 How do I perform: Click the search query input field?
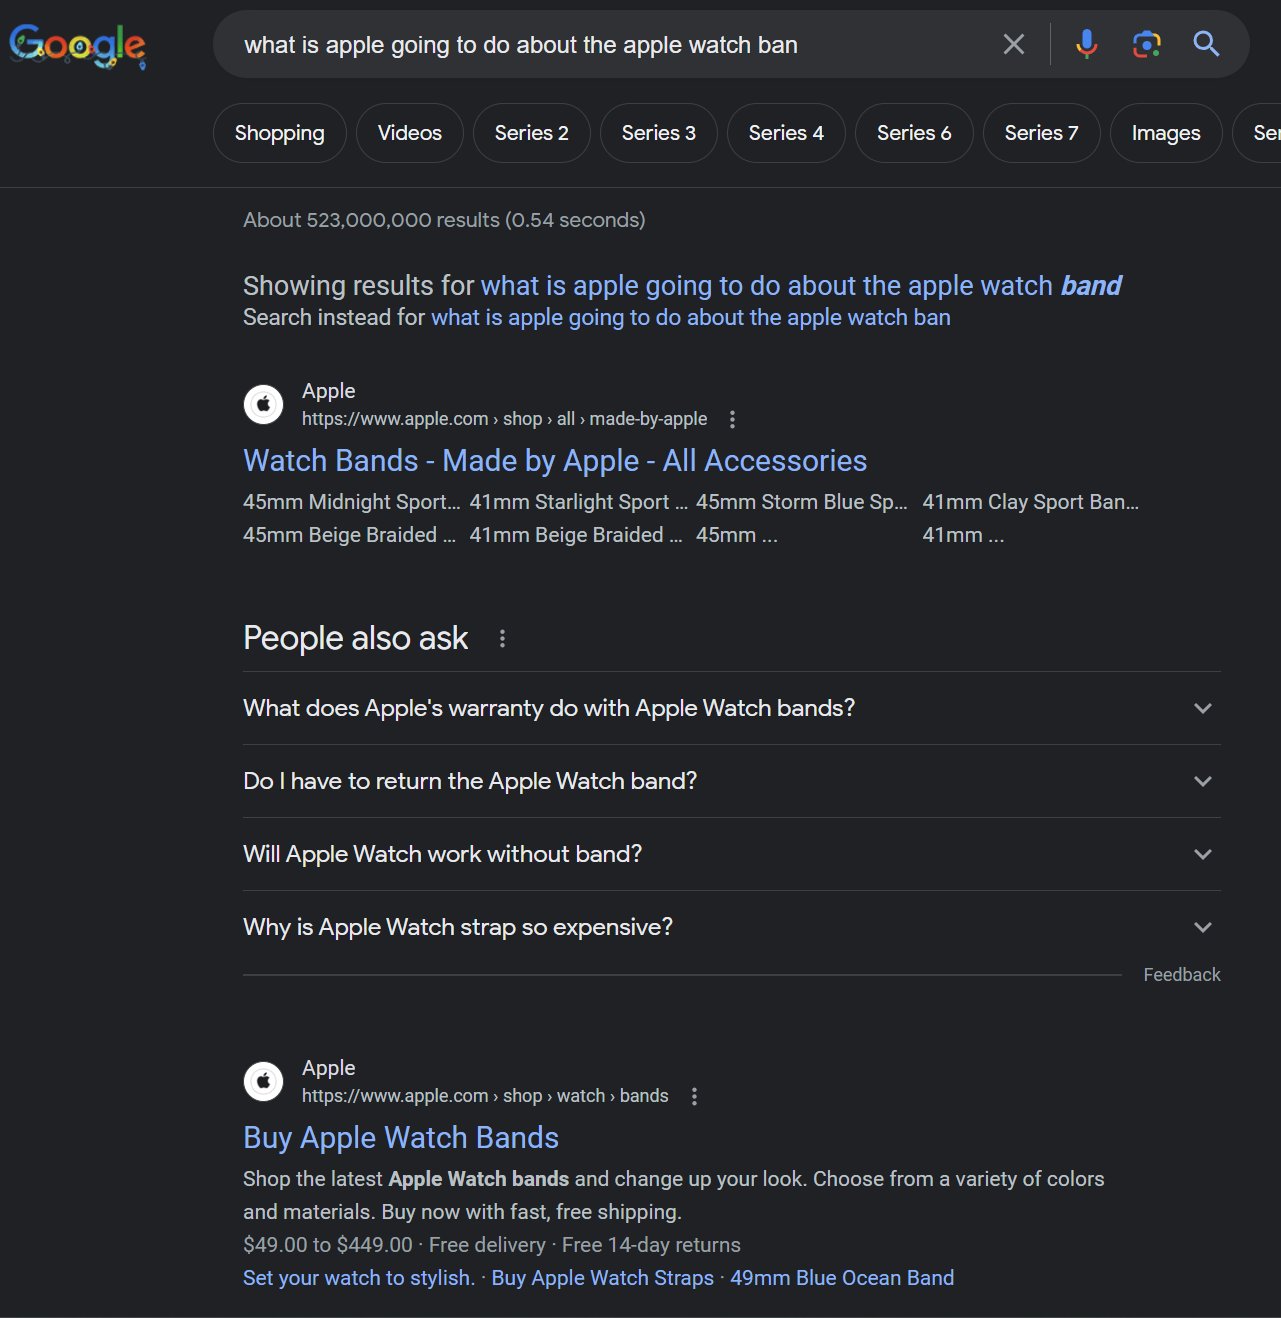click(610, 45)
